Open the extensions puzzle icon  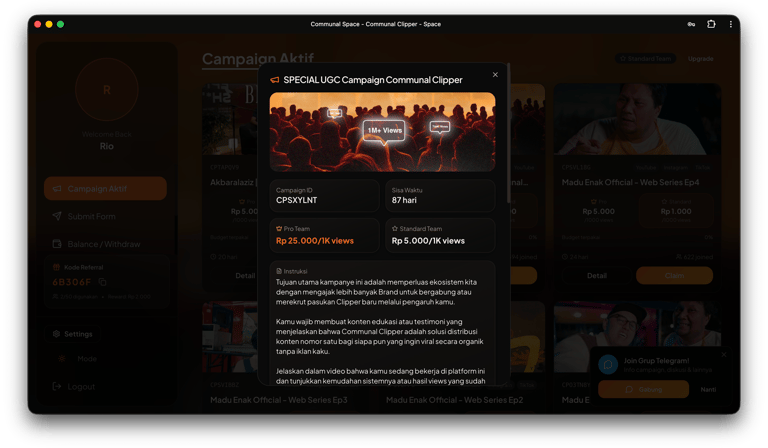(x=711, y=24)
